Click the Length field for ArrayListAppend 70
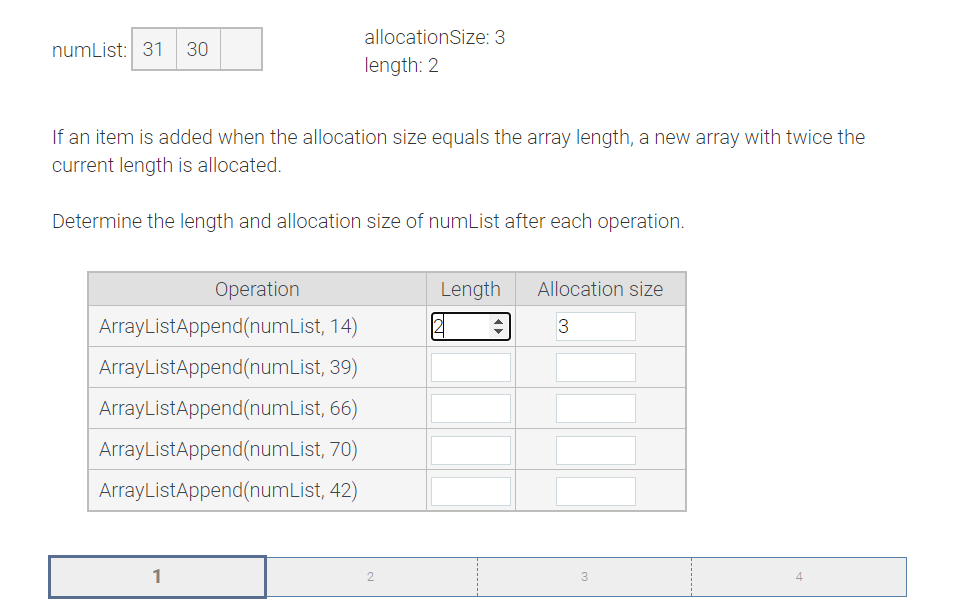958x603 pixels. [470, 449]
